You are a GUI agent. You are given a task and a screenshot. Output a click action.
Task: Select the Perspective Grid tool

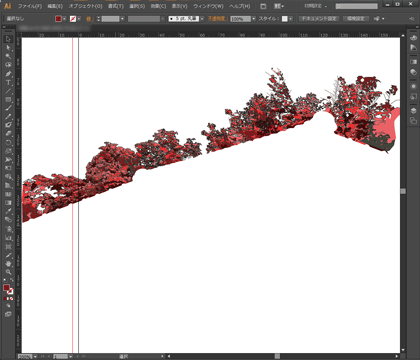8,186
